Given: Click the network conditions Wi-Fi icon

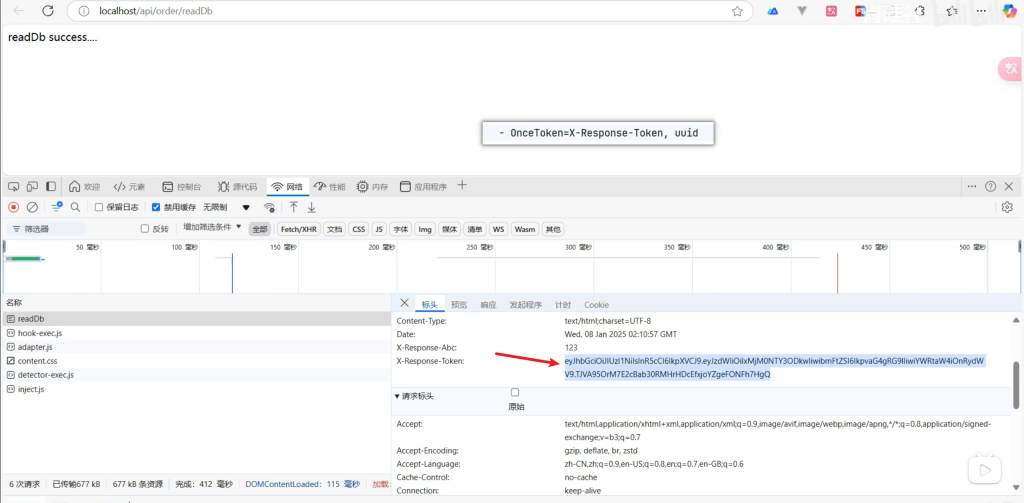Looking at the screenshot, I should (269, 207).
